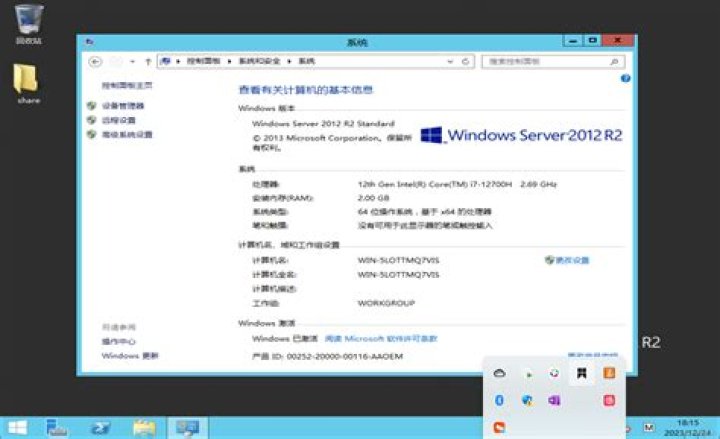Click the orange-red tray icon in bottom row
The width and height of the screenshot is (720, 439).
499,428
